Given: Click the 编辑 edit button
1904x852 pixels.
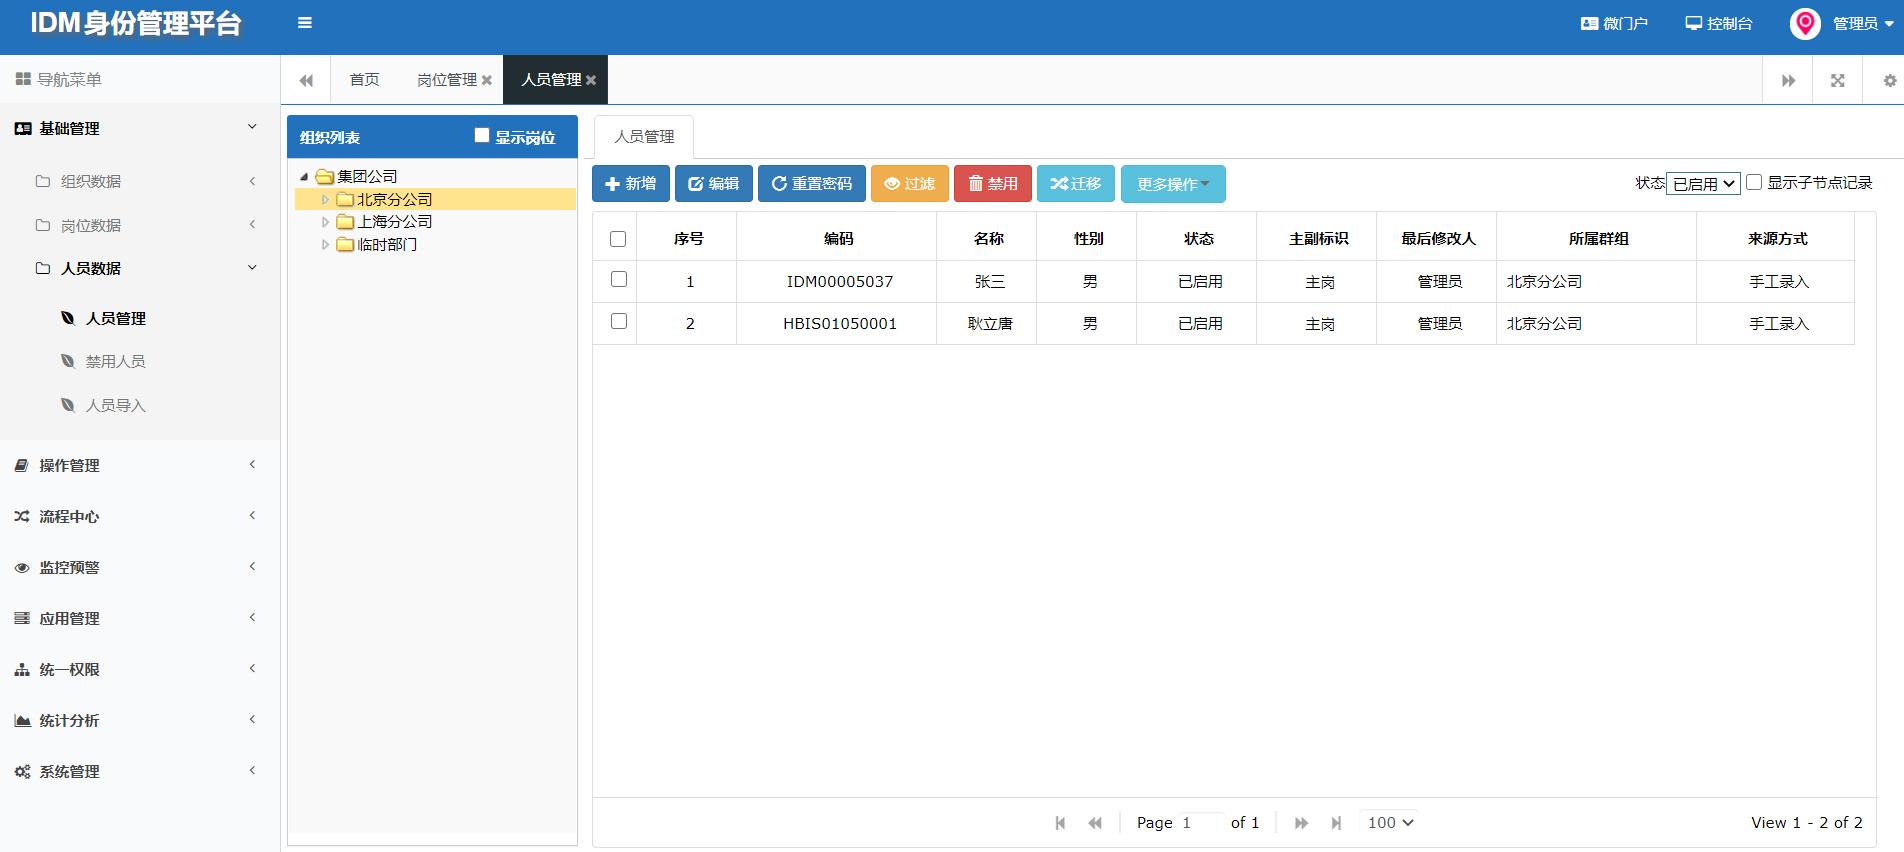Looking at the screenshot, I should click(x=714, y=184).
